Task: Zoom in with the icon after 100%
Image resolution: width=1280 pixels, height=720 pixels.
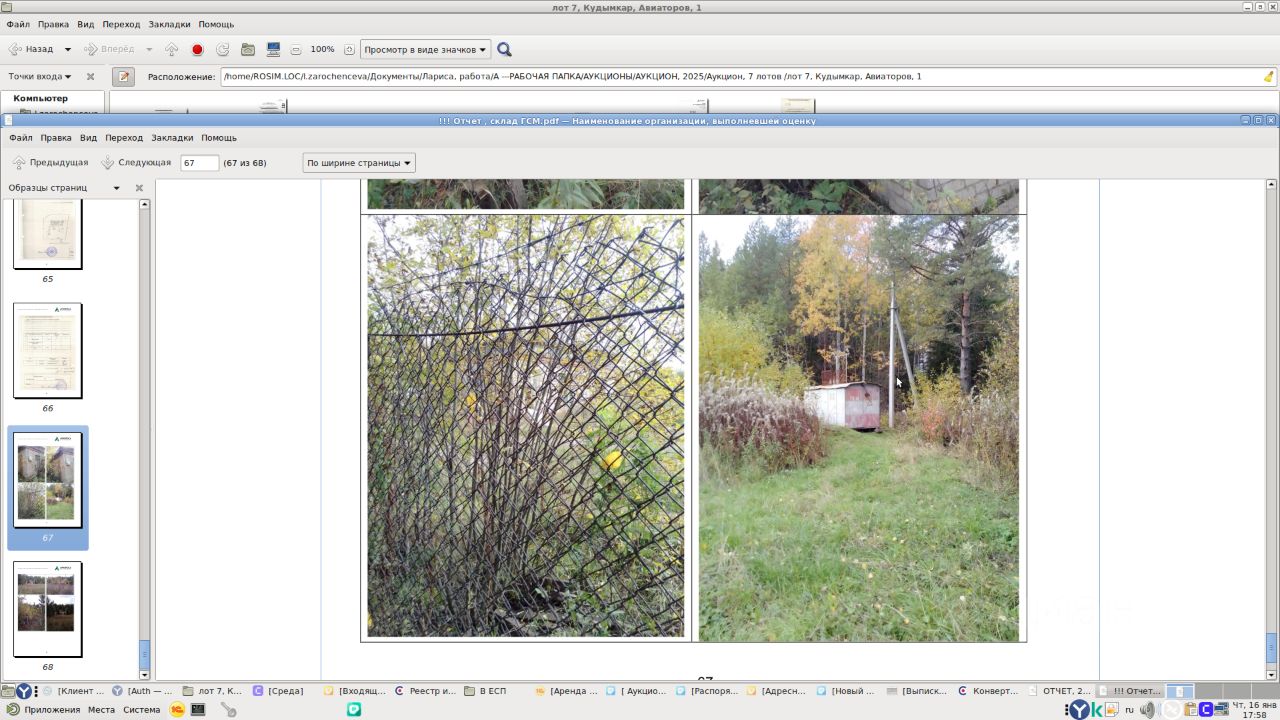Action: [x=349, y=50]
